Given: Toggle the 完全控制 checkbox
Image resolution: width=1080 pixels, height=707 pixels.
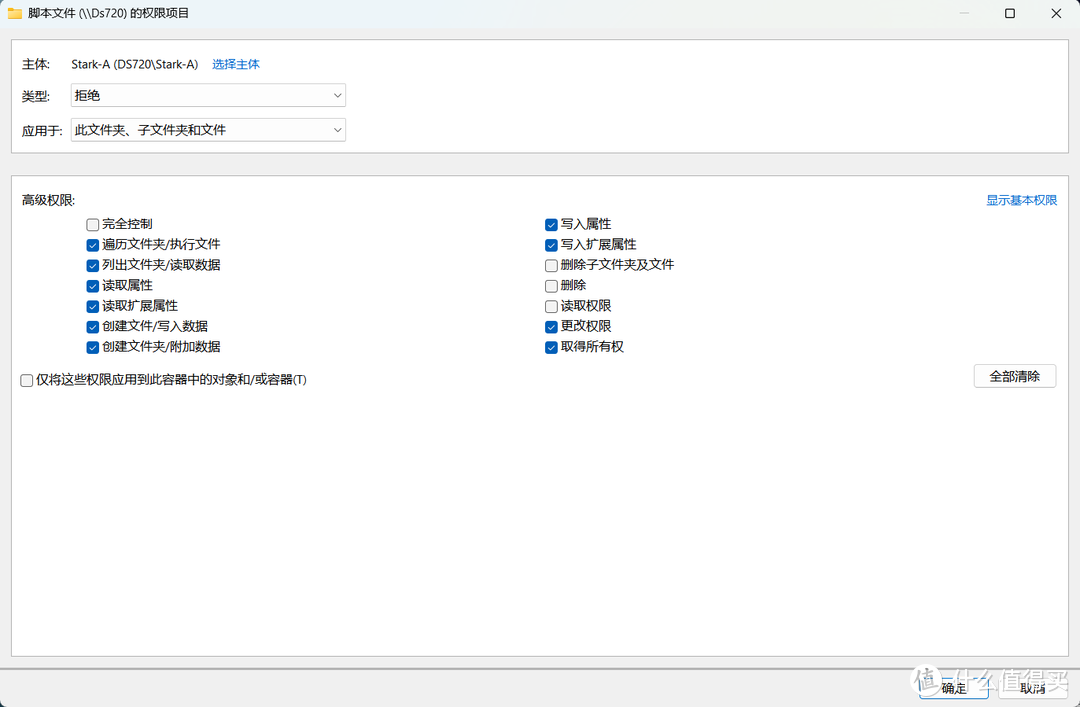Looking at the screenshot, I should pos(93,225).
